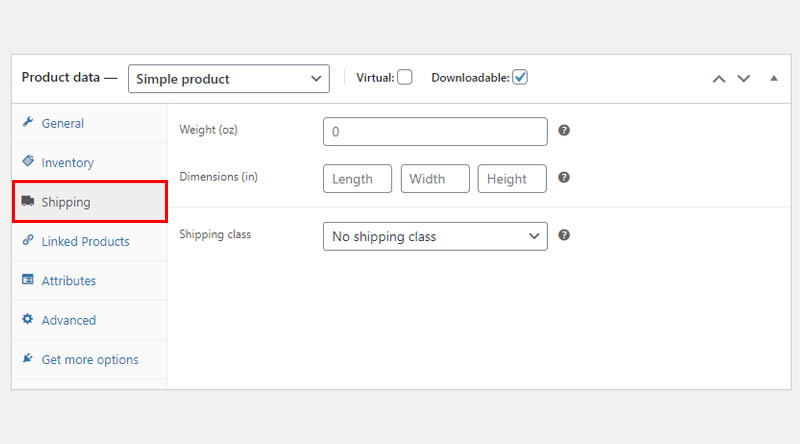Click the help icon beside Weight field

click(x=564, y=131)
